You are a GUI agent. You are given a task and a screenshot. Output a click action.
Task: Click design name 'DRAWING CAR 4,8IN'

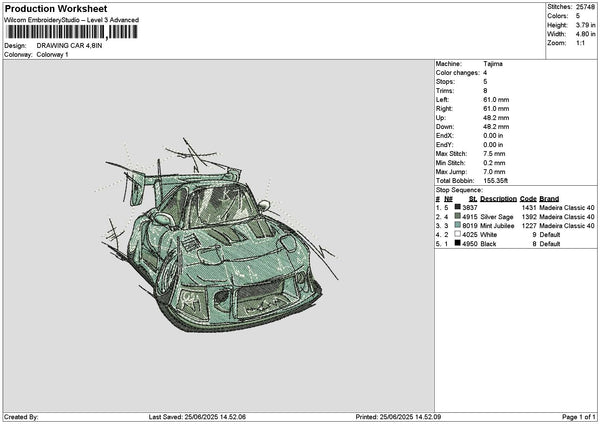69,46
